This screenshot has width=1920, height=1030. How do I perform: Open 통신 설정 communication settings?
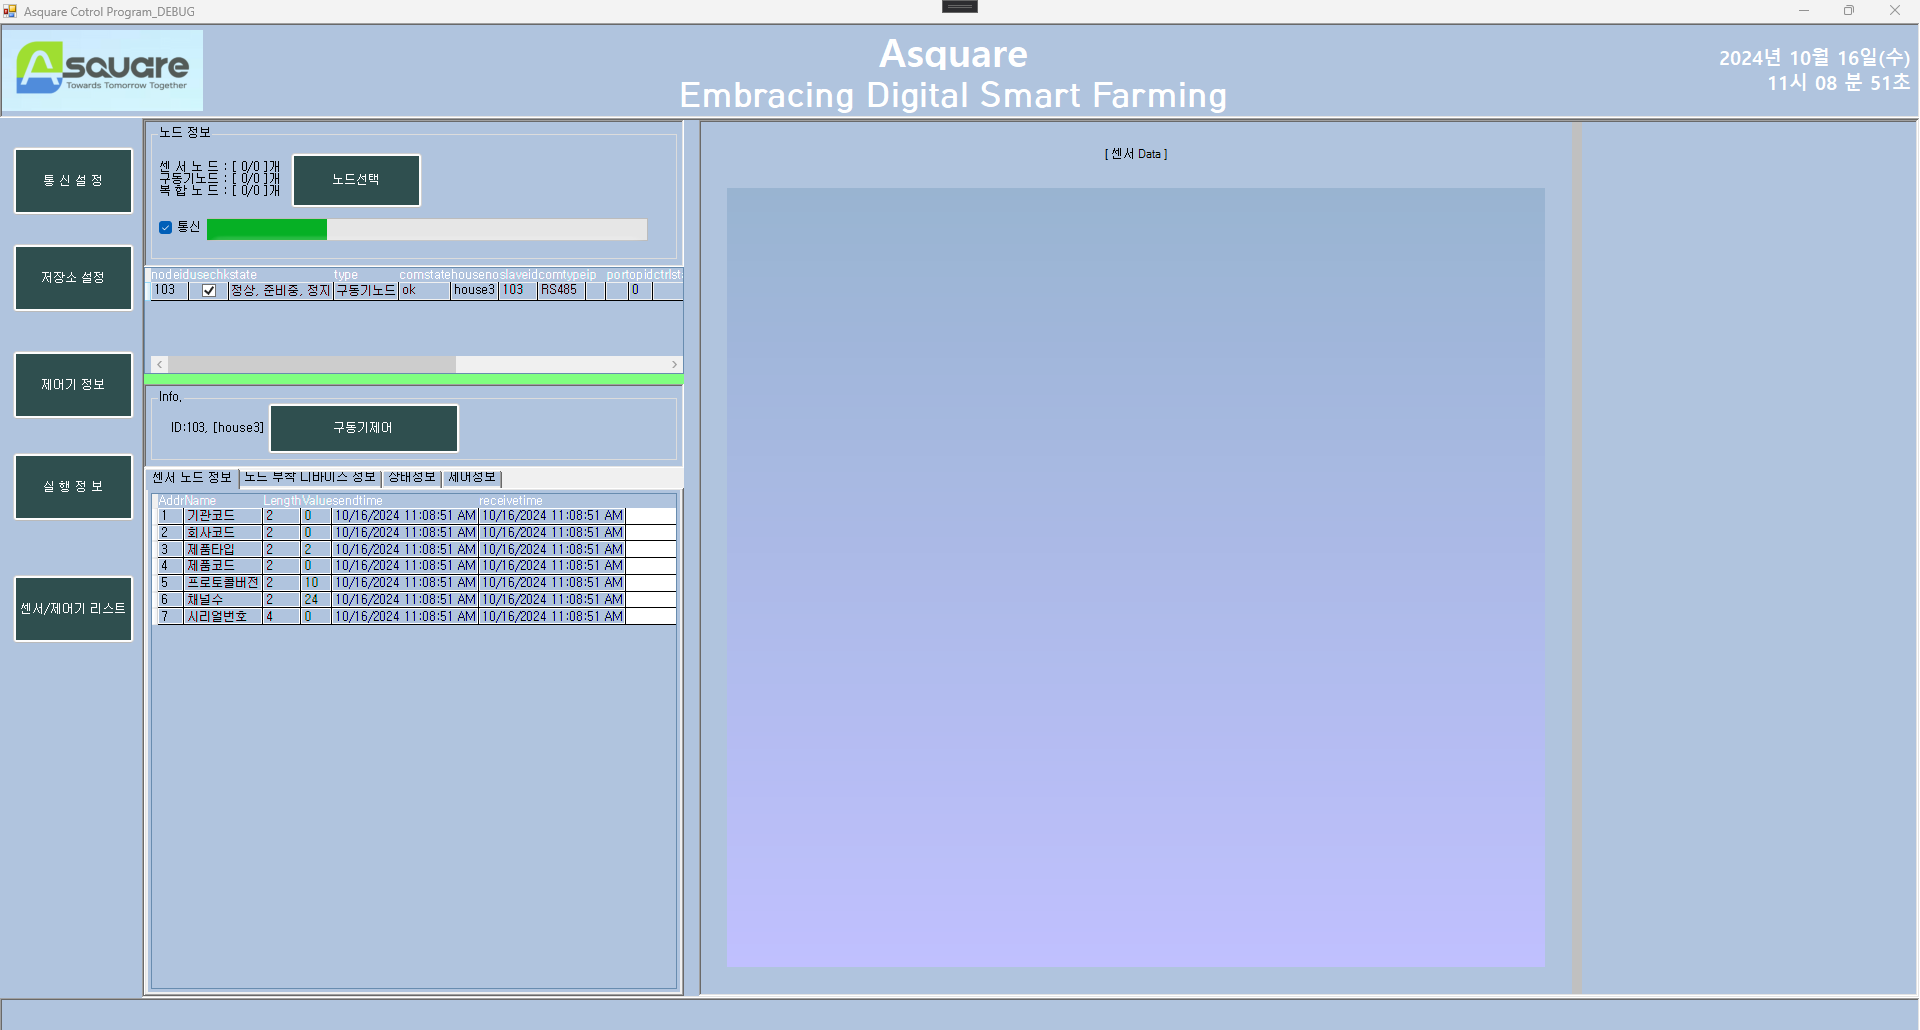click(73, 181)
